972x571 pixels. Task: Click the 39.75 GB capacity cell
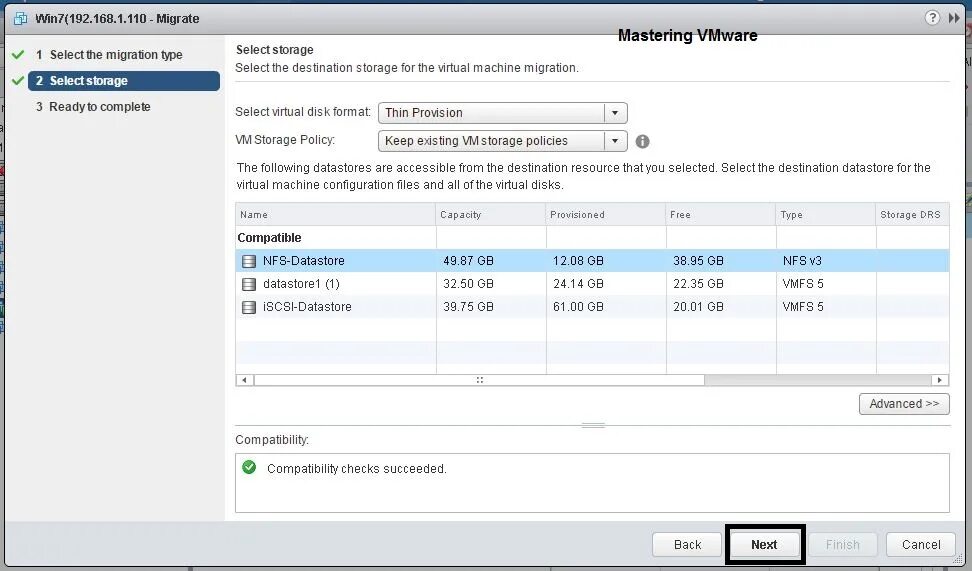[x=468, y=307]
